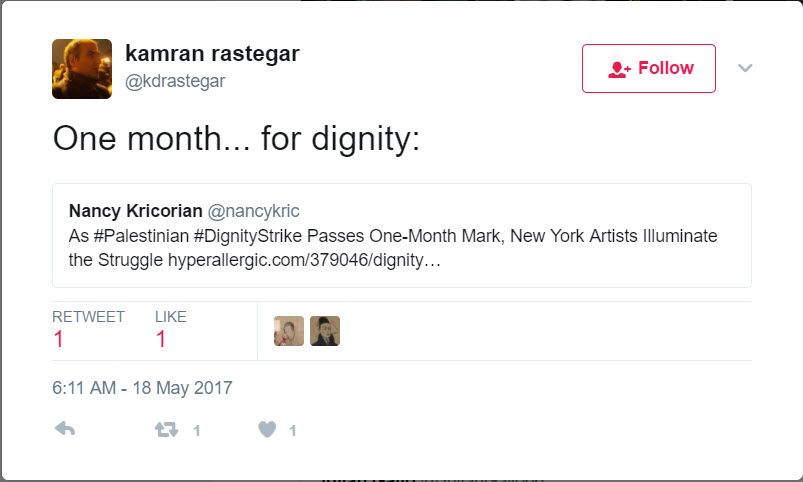This screenshot has width=803, height=482.
Task: Click the 6:11 AM - 18 May 2017 timestamp
Action: 142,388
